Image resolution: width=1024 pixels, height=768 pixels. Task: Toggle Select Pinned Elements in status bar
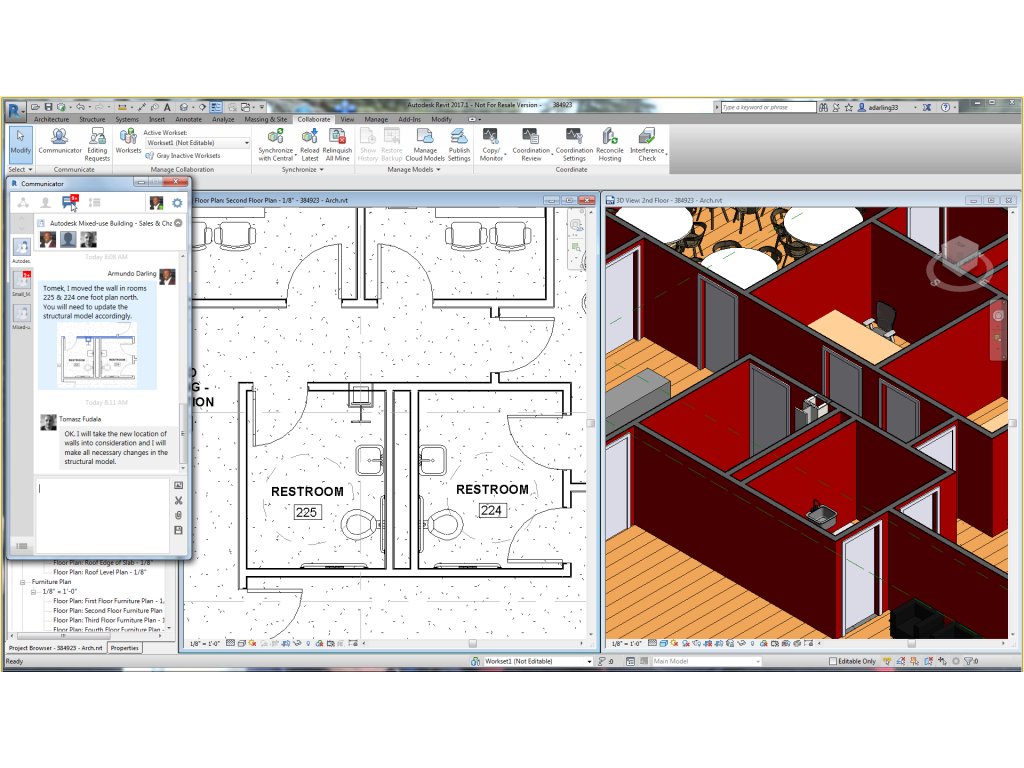[914, 661]
